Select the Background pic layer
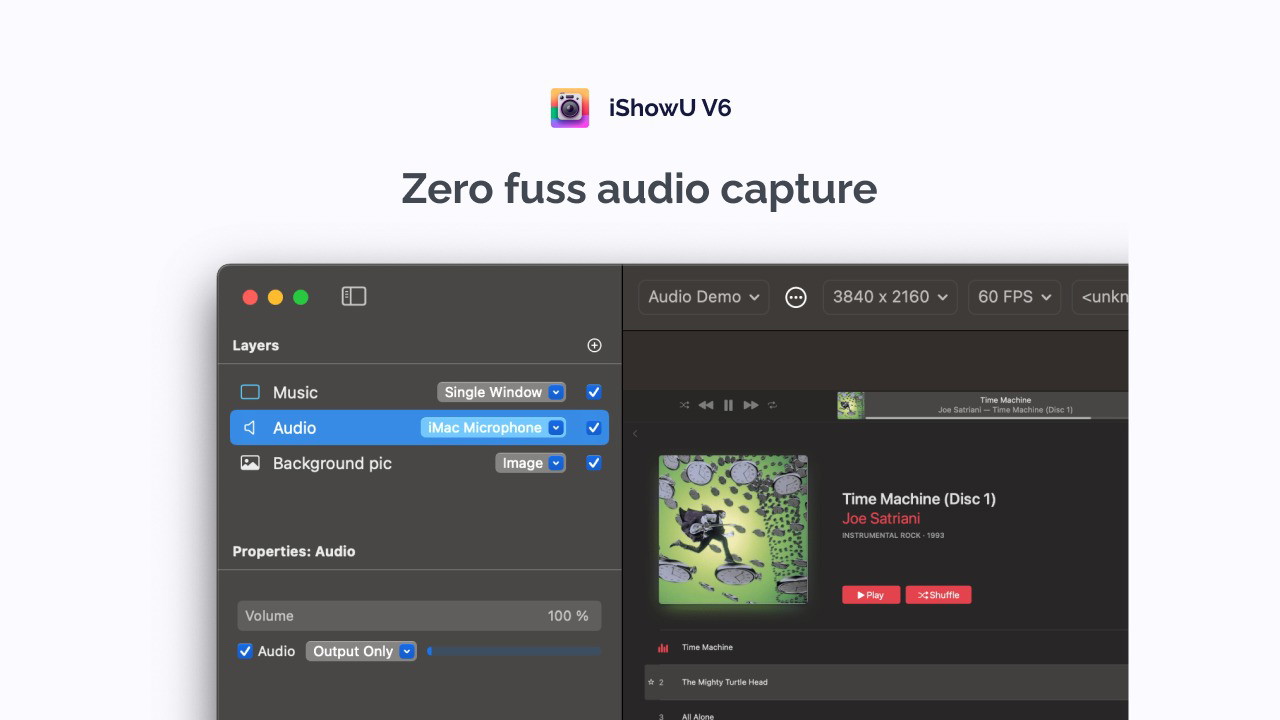This screenshot has height=720, width=1280. (332, 463)
